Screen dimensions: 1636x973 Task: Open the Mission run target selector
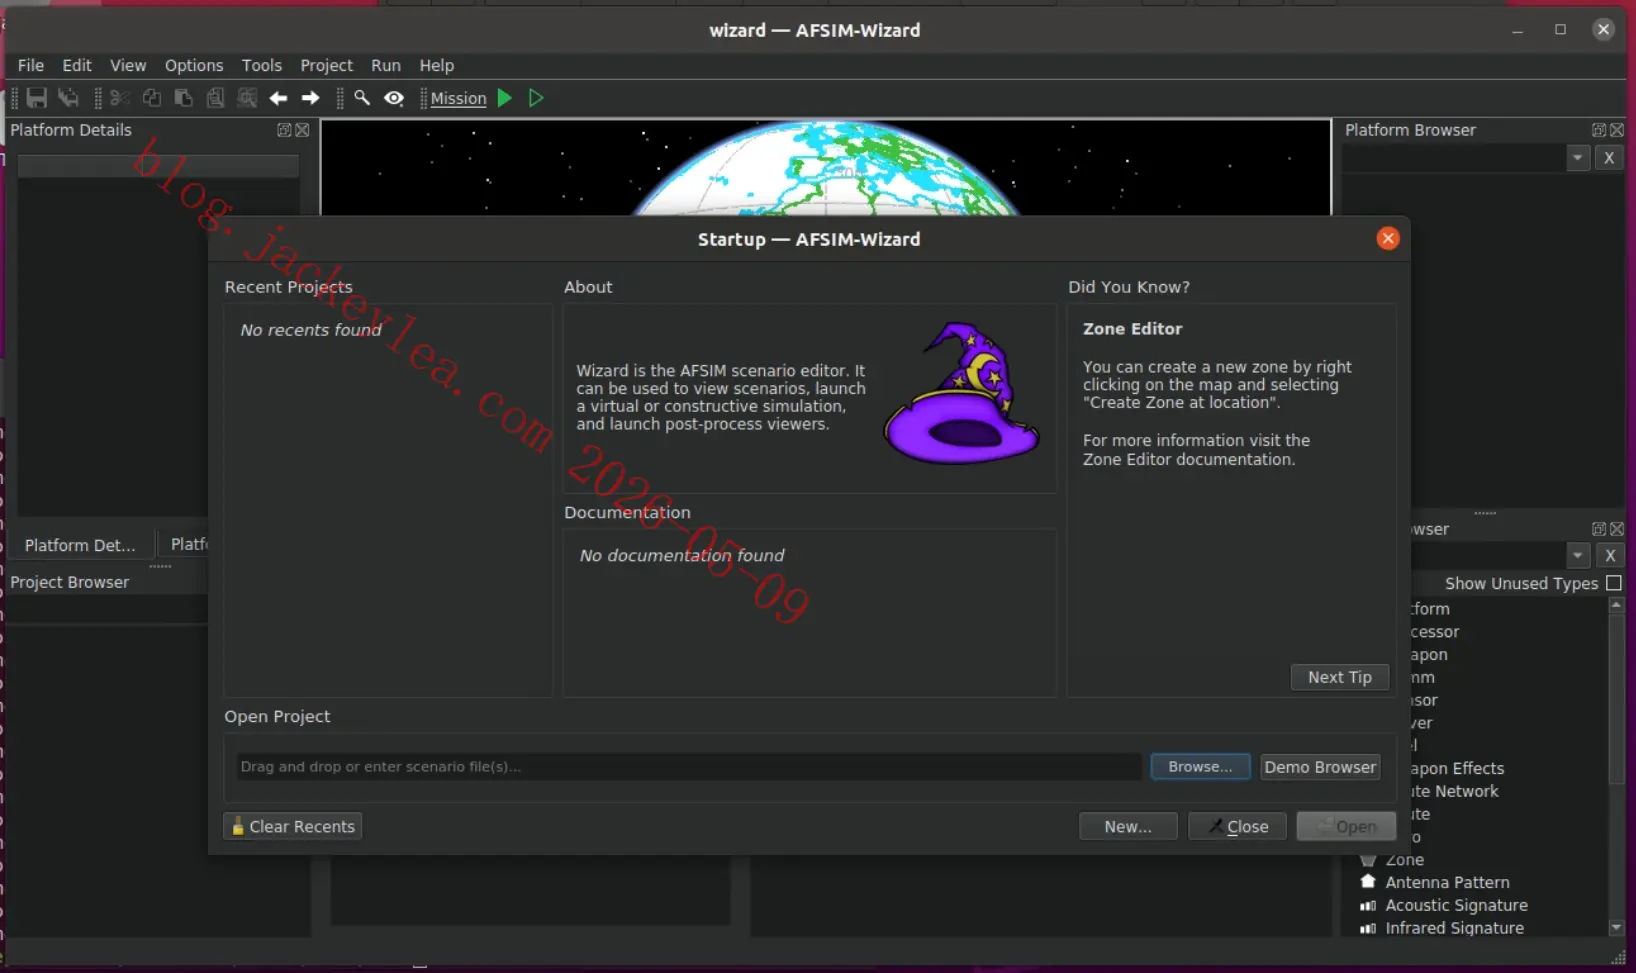(458, 98)
